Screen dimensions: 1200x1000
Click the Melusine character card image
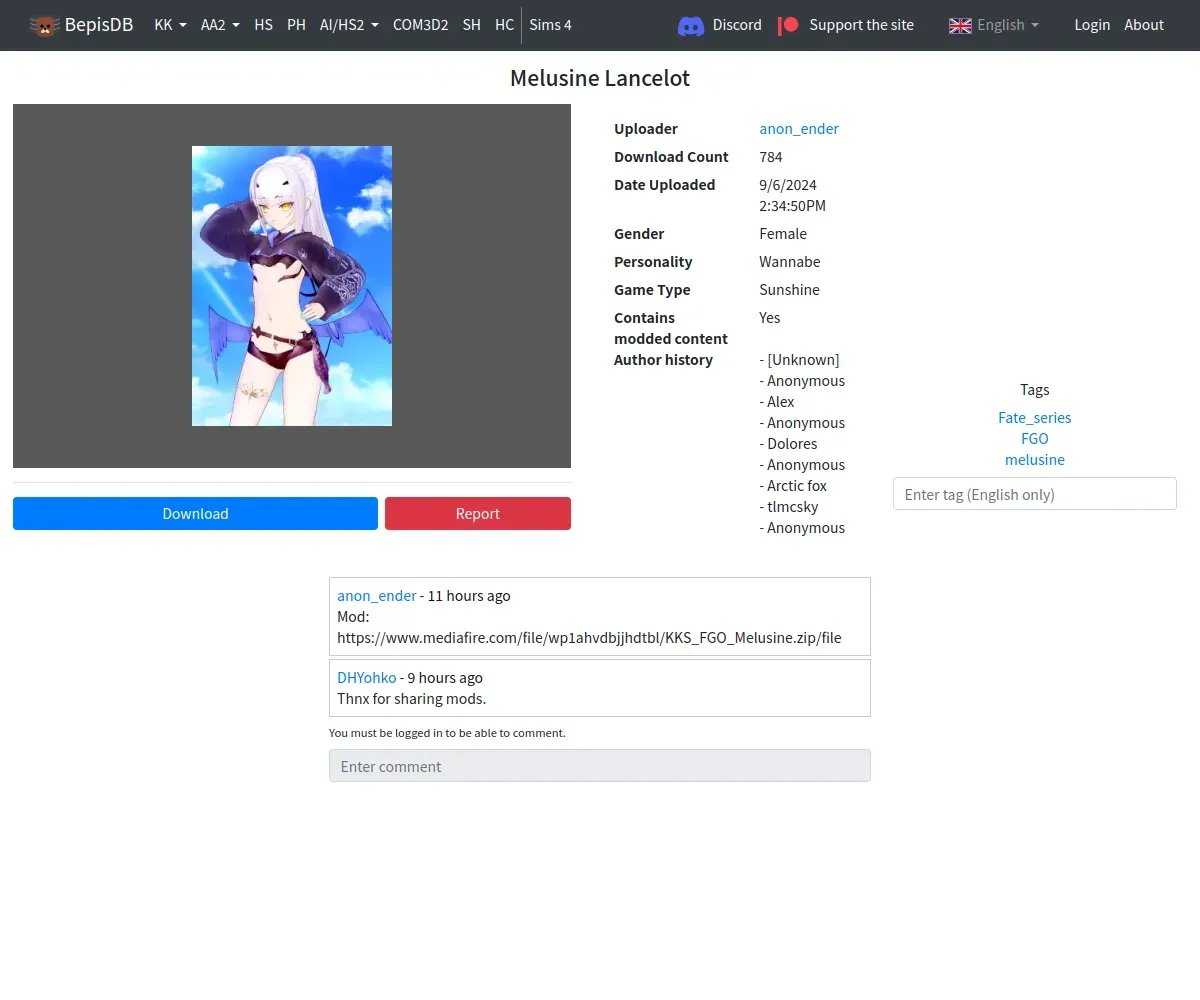pos(292,286)
